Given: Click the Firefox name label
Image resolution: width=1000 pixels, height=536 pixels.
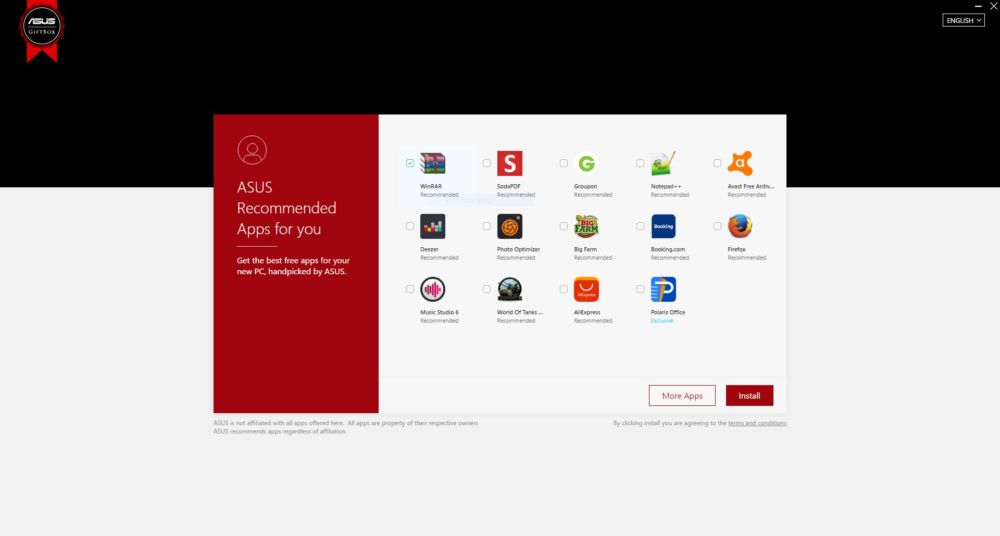Looking at the screenshot, I should (x=737, y=249).
